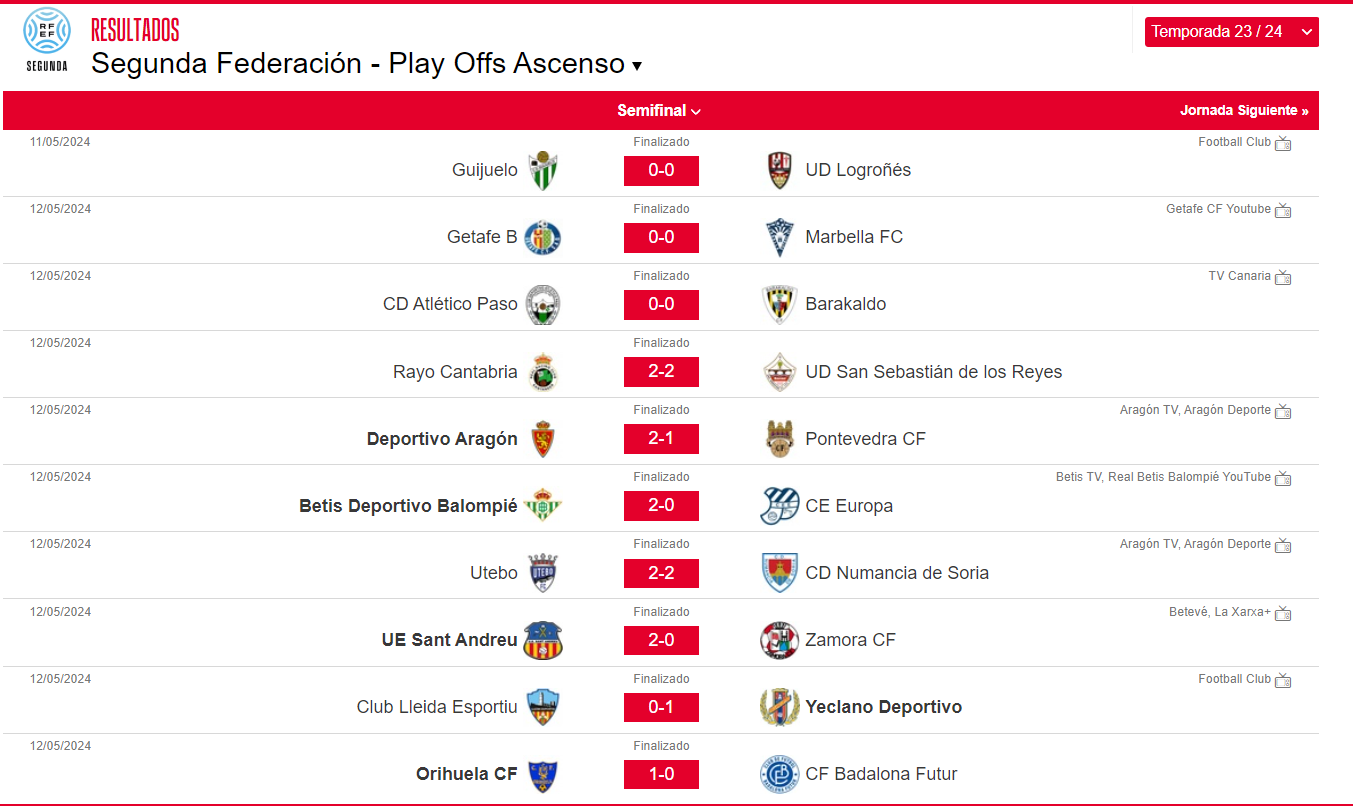Click the TV icon next to TV Canaria
The height and width of the screenshot is (806, 1353).
1283,277
